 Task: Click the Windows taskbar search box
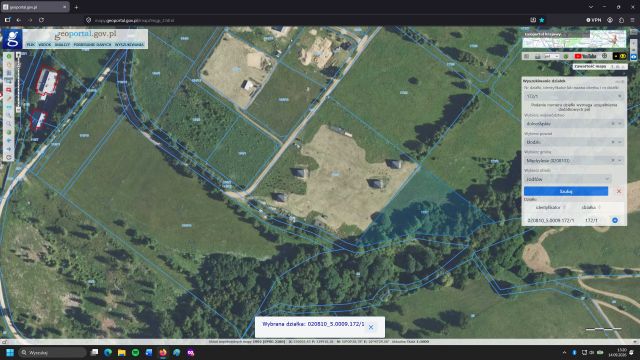[52, 352]
